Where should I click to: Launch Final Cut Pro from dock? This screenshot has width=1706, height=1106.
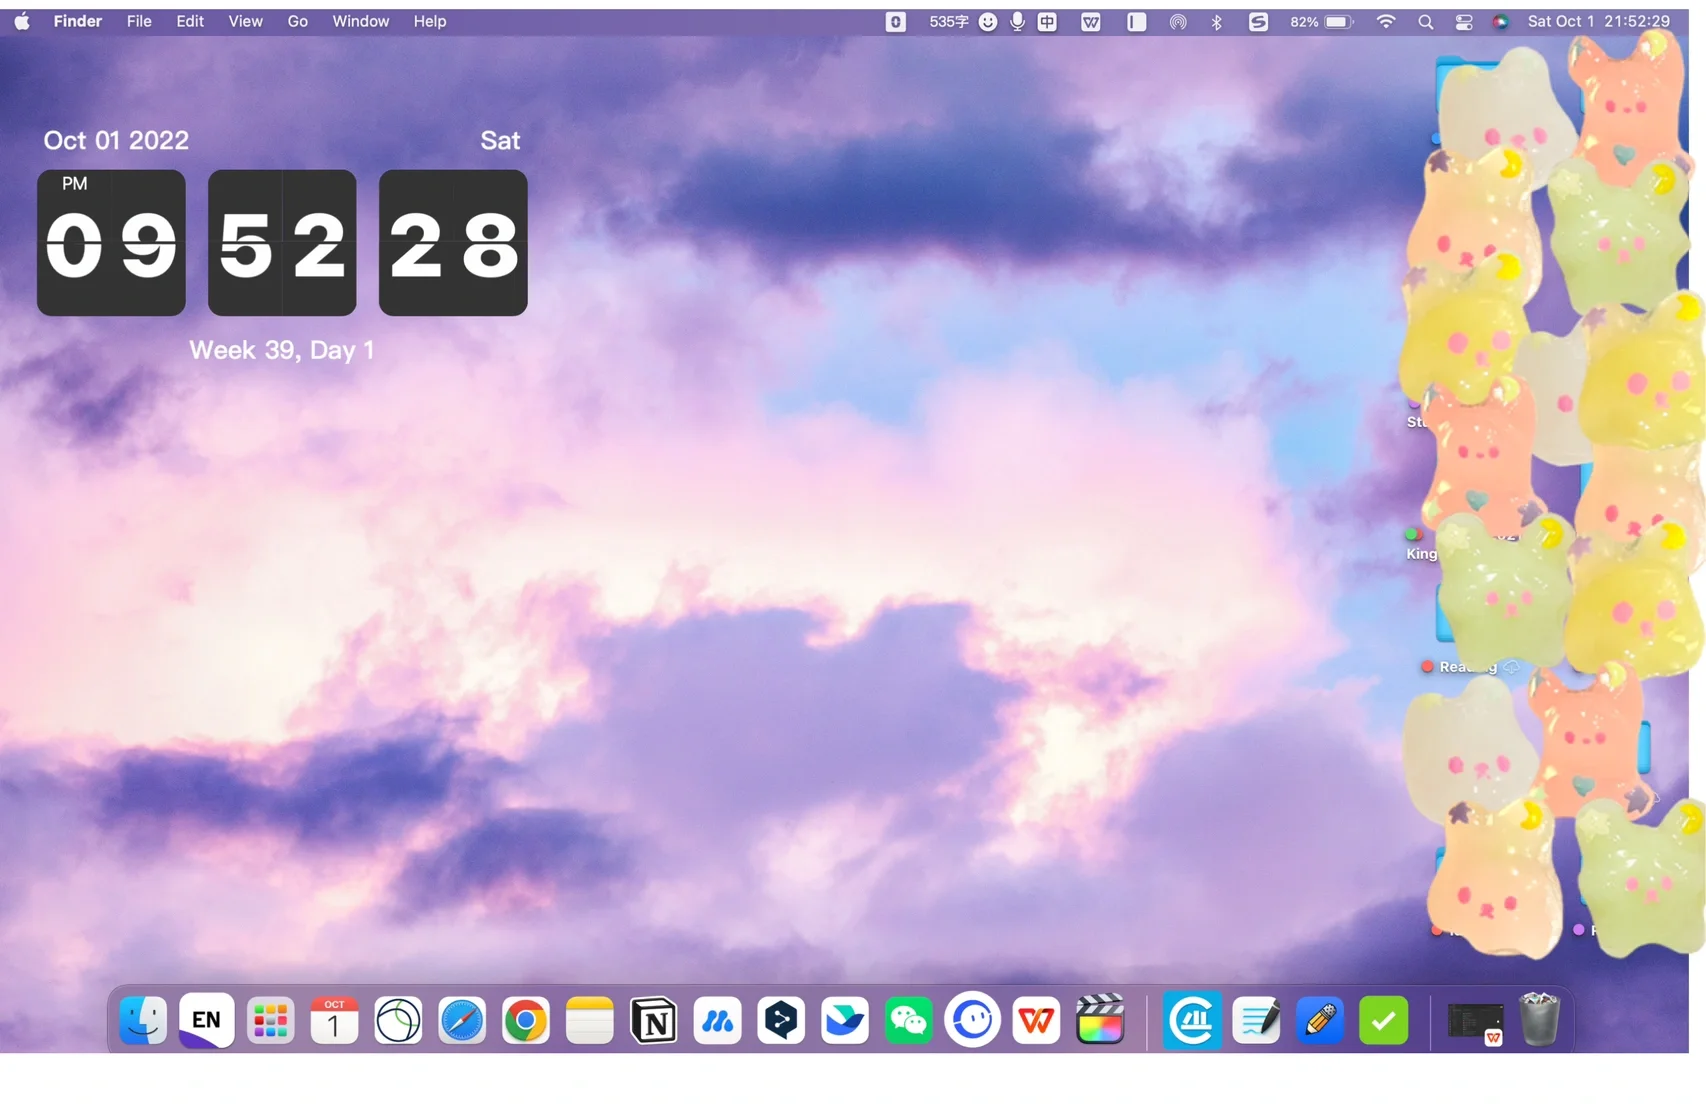1100,1021
